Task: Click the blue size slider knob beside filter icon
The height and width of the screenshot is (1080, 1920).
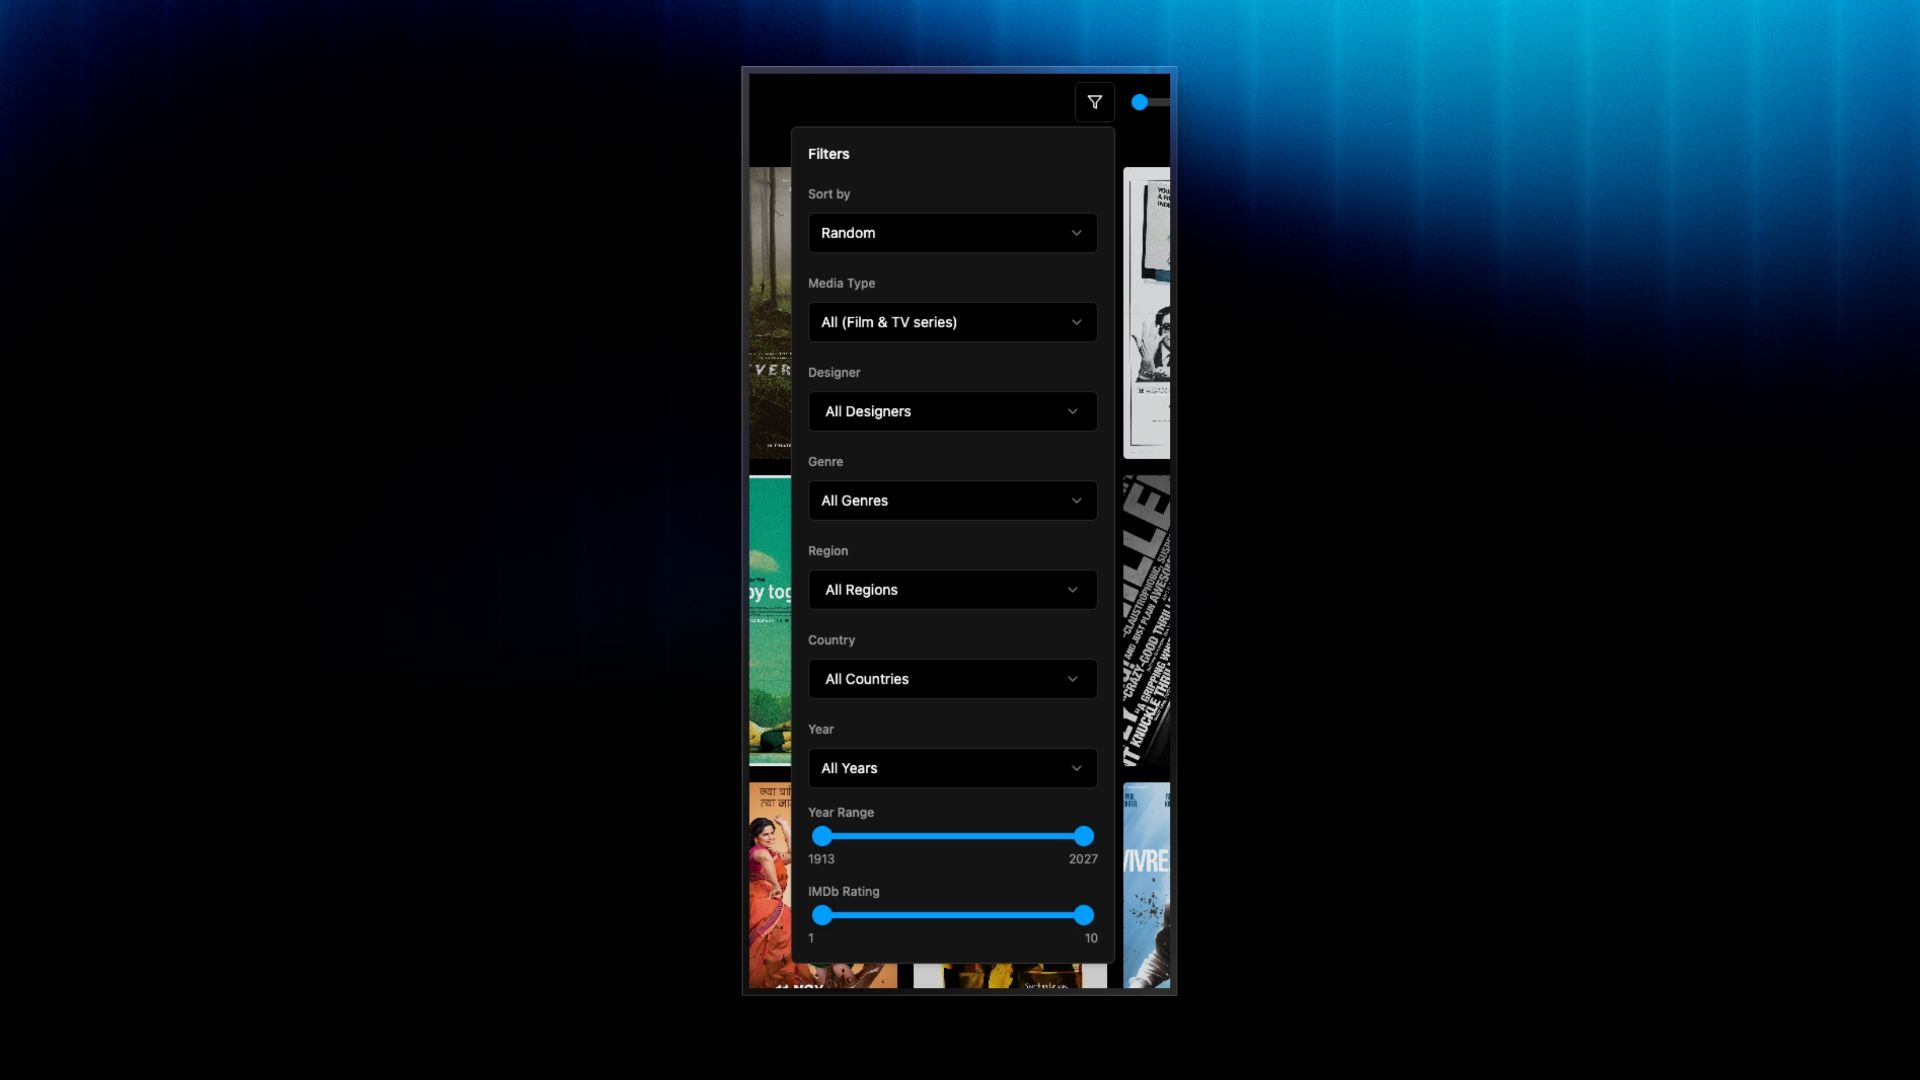Action: (x=1139, y=102)
